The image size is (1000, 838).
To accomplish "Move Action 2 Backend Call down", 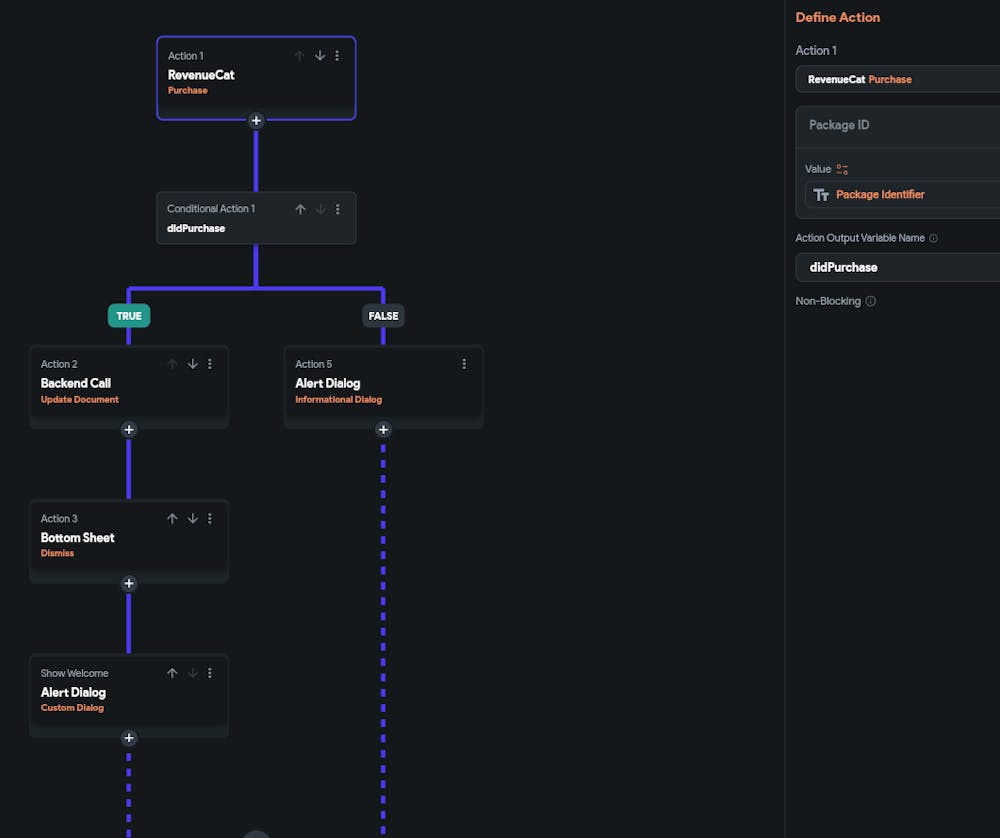I will pos(193,364).
